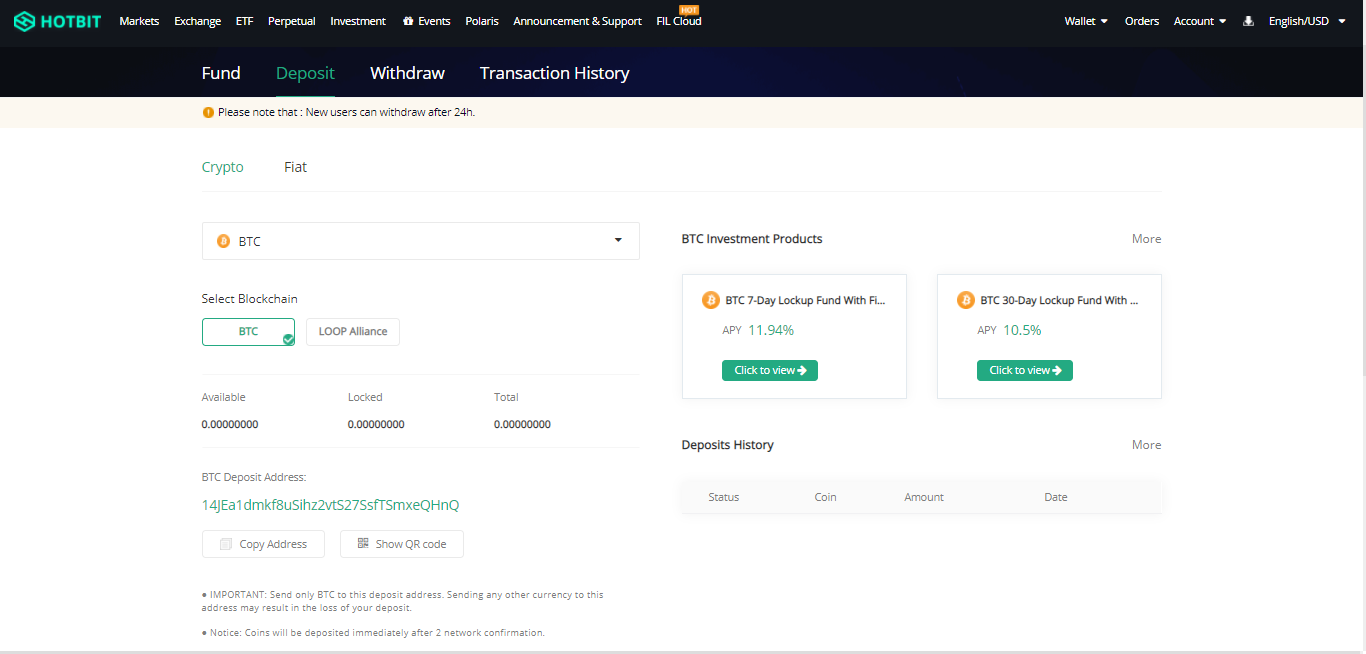Click the Bitcoin icon in coin selector

point(223,241)
